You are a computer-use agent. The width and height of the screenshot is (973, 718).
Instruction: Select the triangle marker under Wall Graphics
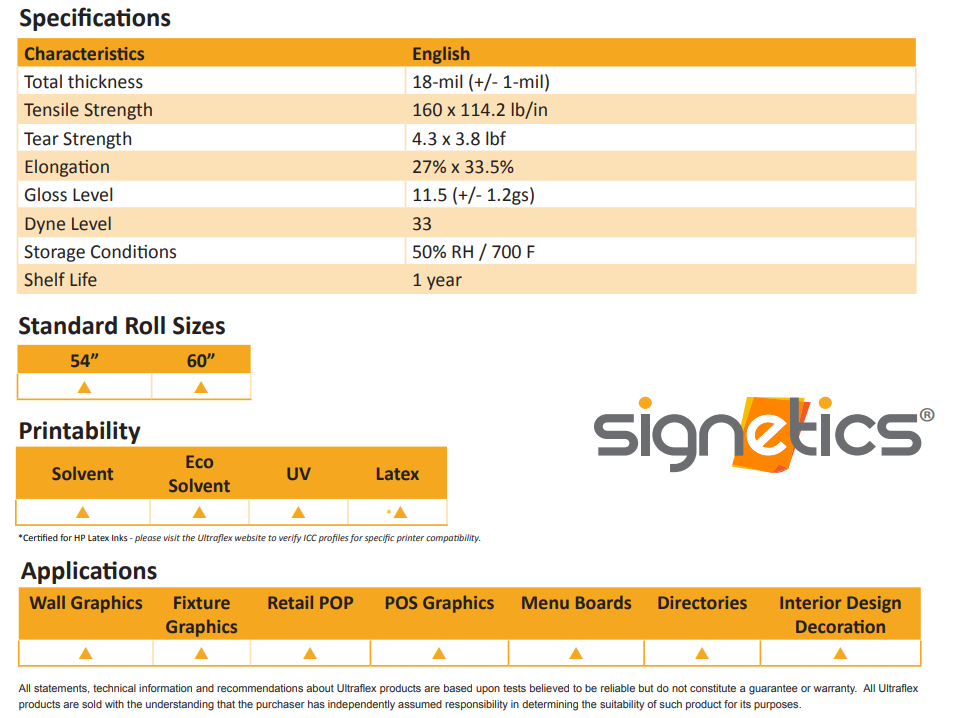pyautogui.click(x=86, y=653)
